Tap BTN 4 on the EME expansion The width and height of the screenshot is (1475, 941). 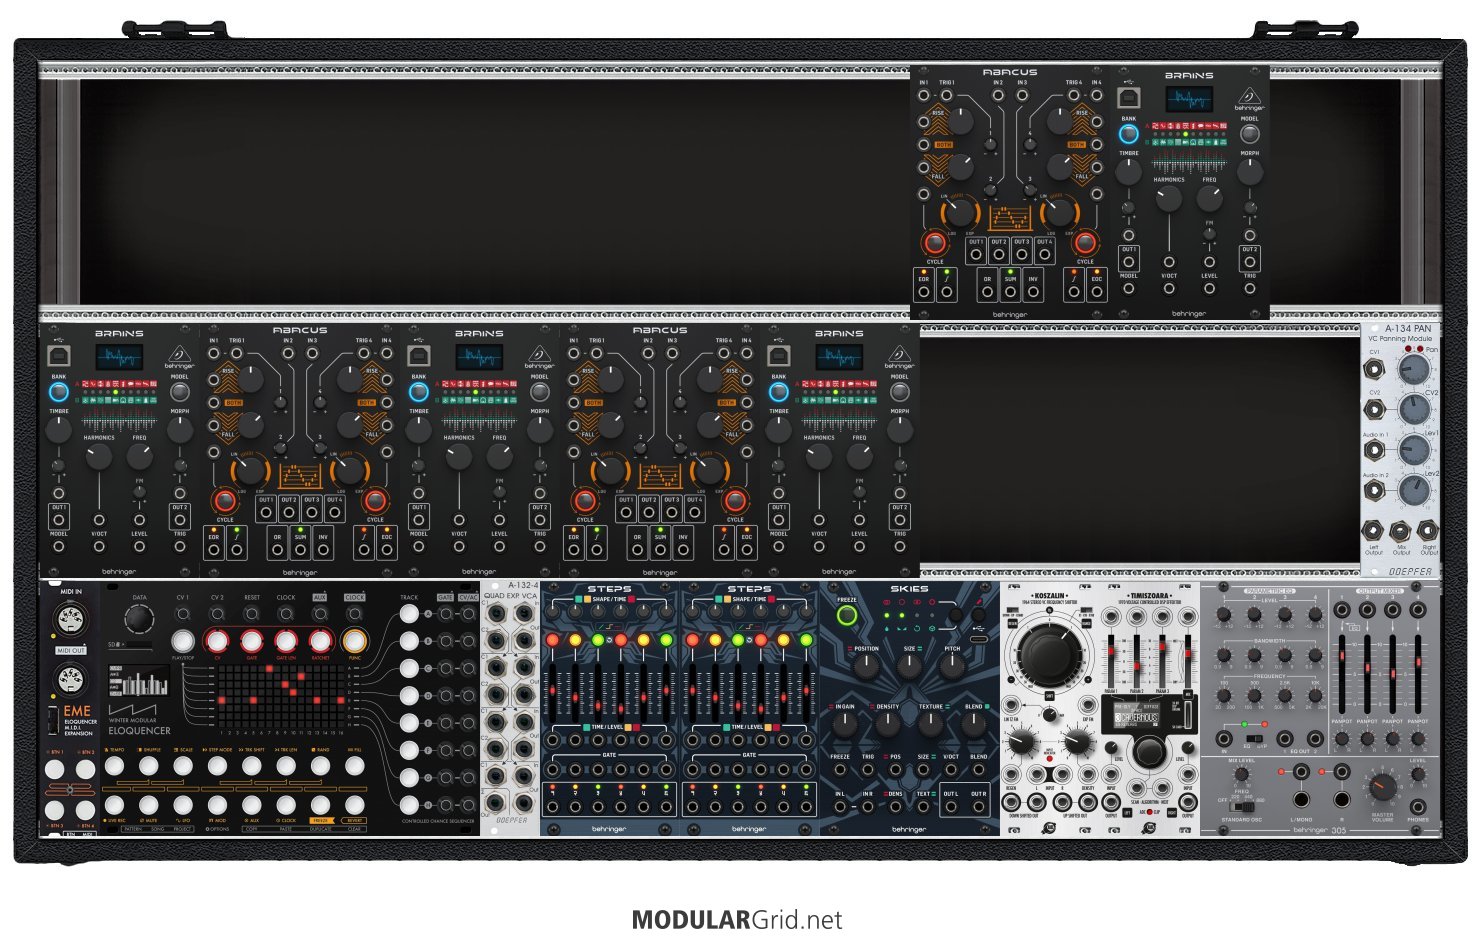86,808
